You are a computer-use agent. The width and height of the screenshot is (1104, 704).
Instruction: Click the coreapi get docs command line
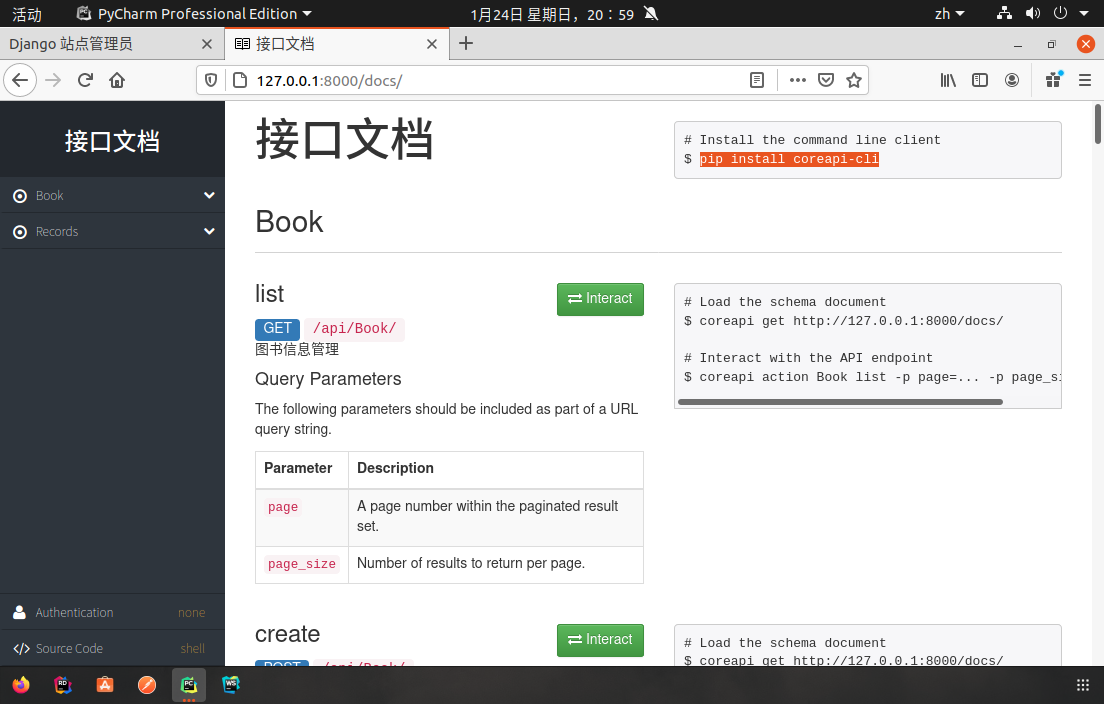coord(843,321)
